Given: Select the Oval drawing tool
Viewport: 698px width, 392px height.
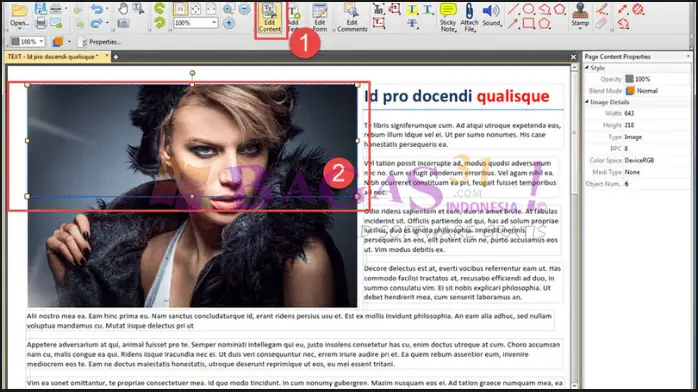Looking at the screenshot, I should click(x=528, y=9).
